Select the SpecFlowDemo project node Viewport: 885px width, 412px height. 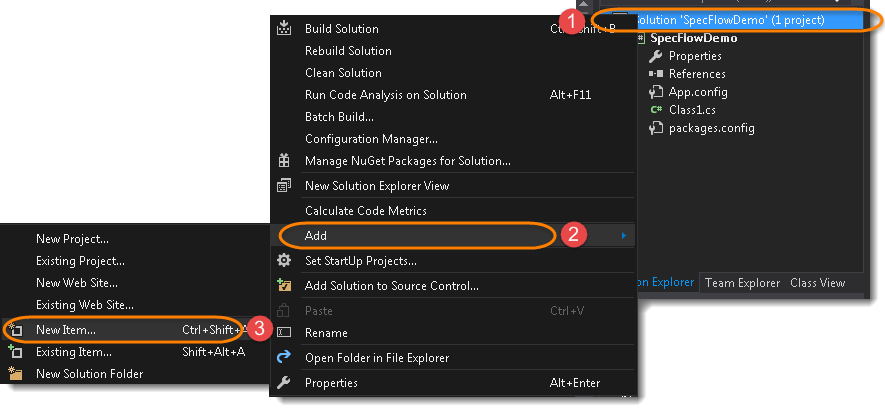click(694, 38)
